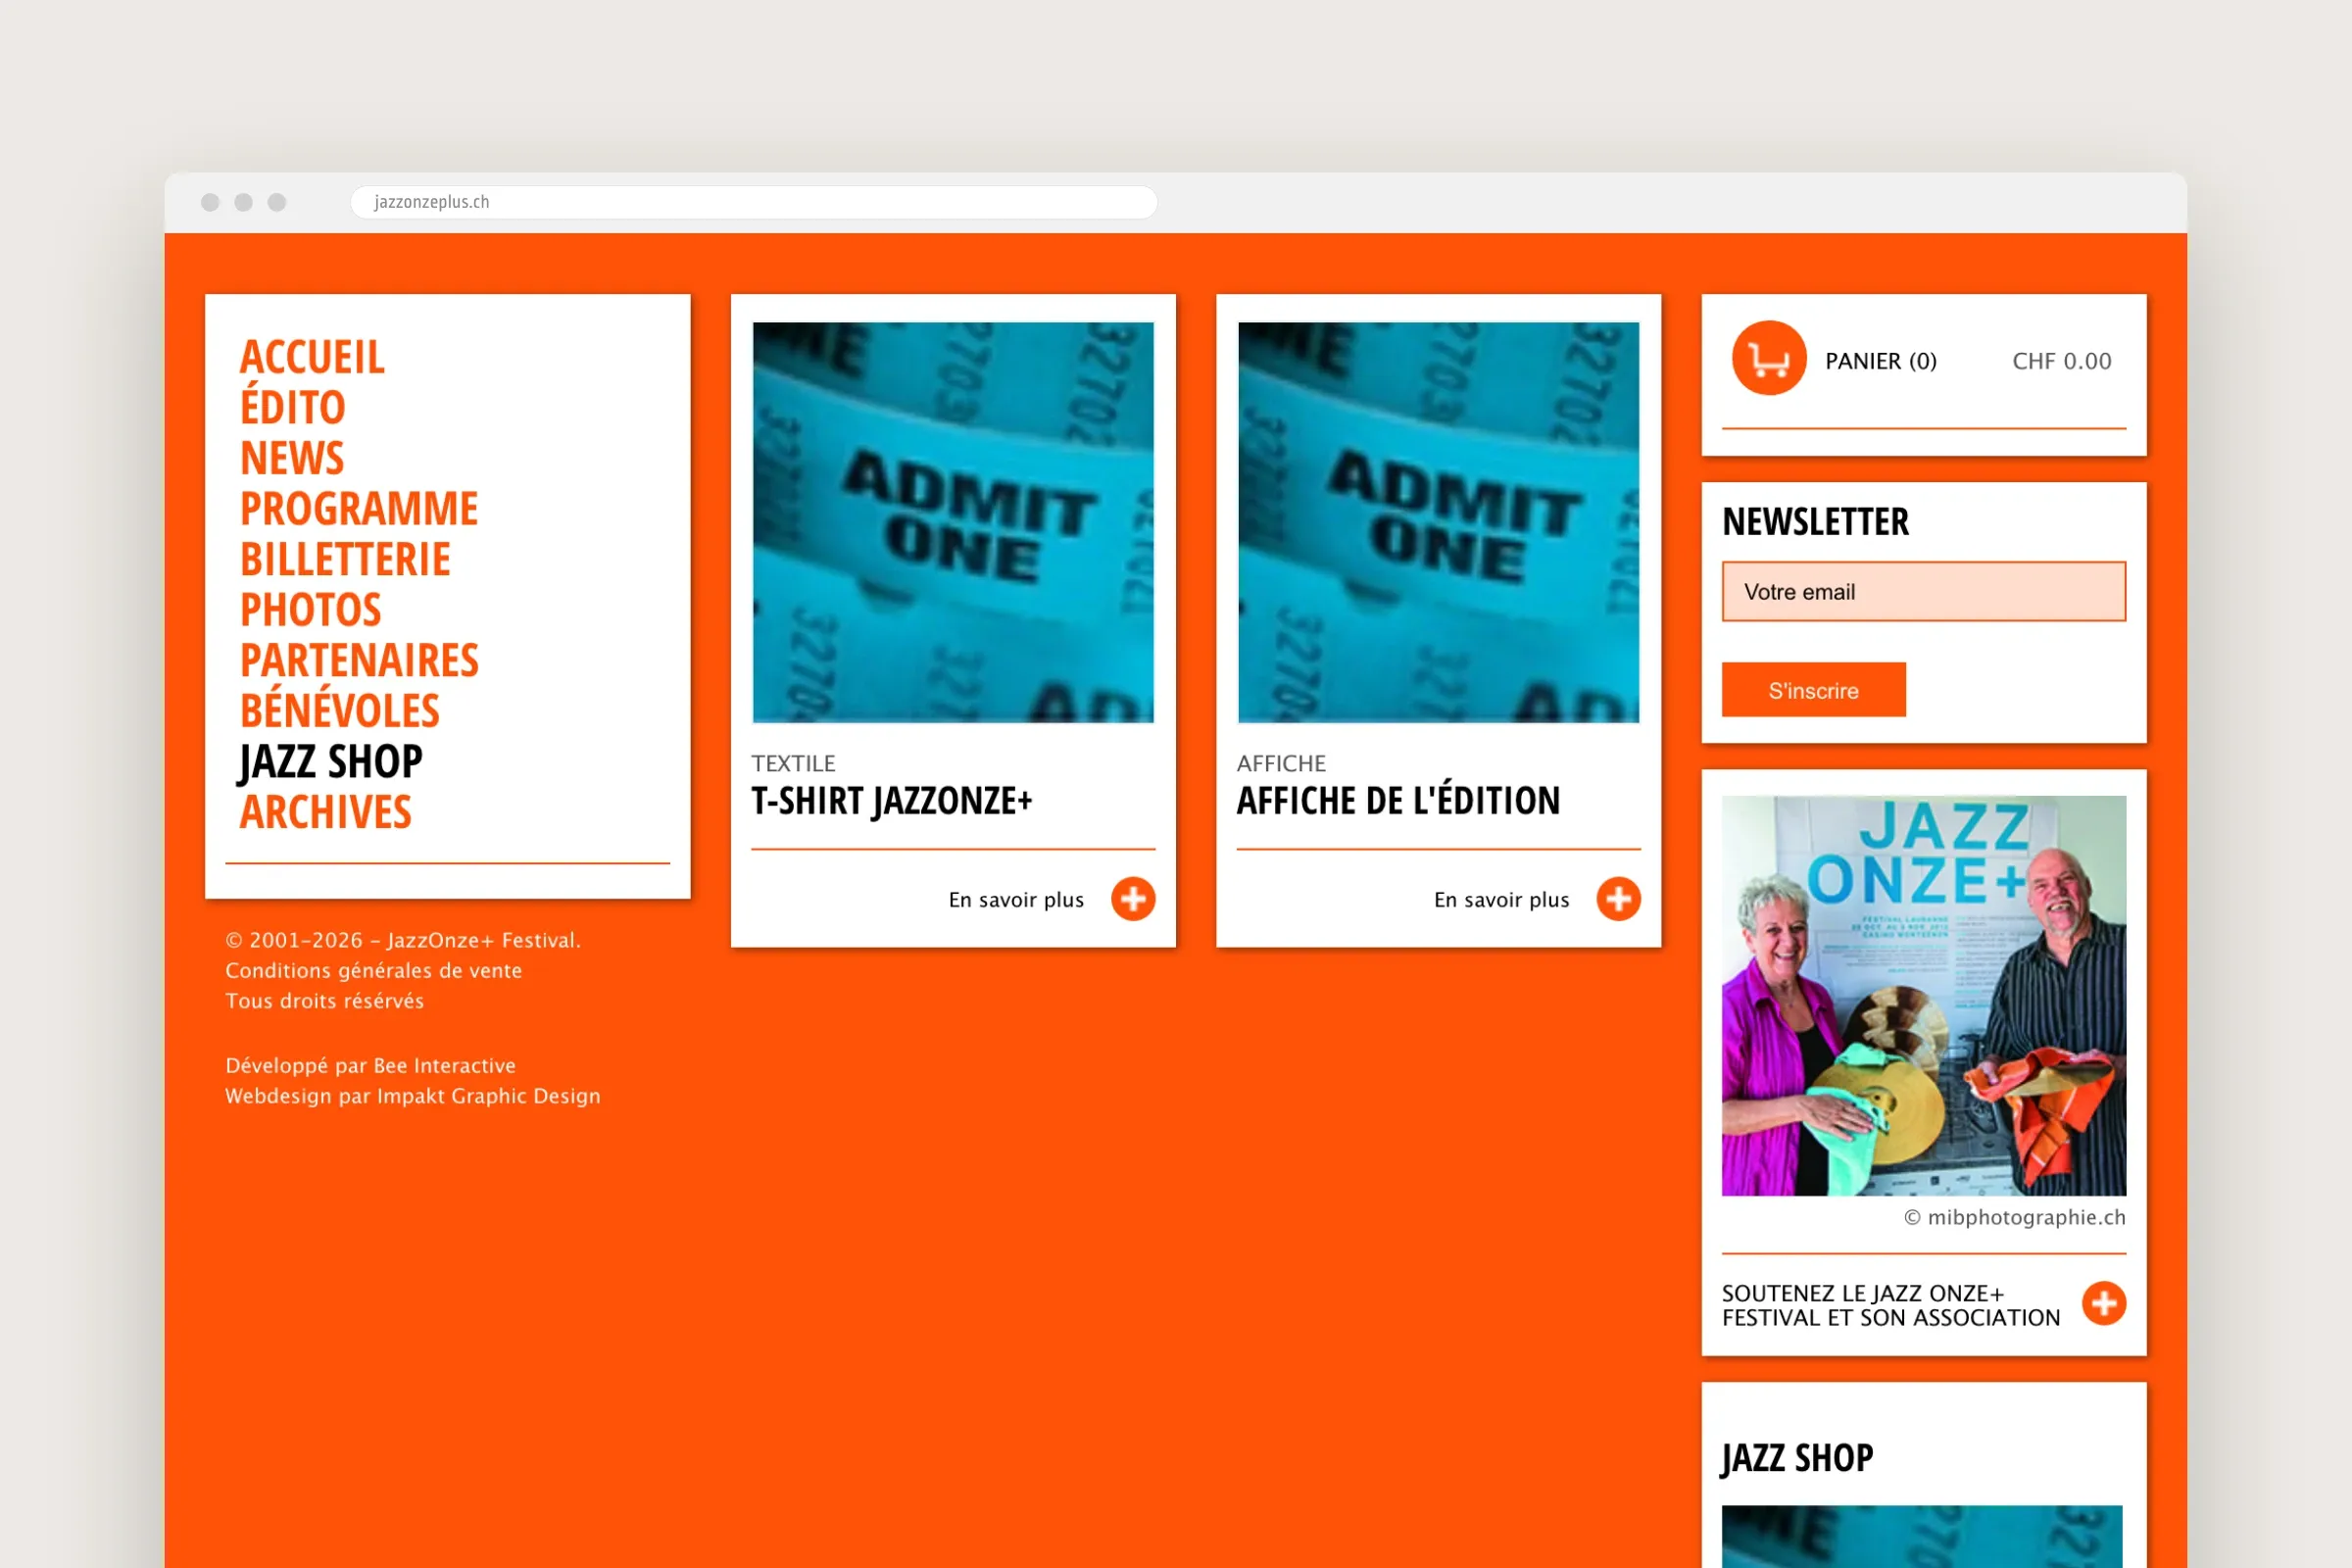Click the PANIER (0) cart label
This screenshot has height=1568, width=2352.
point(1881,361)
